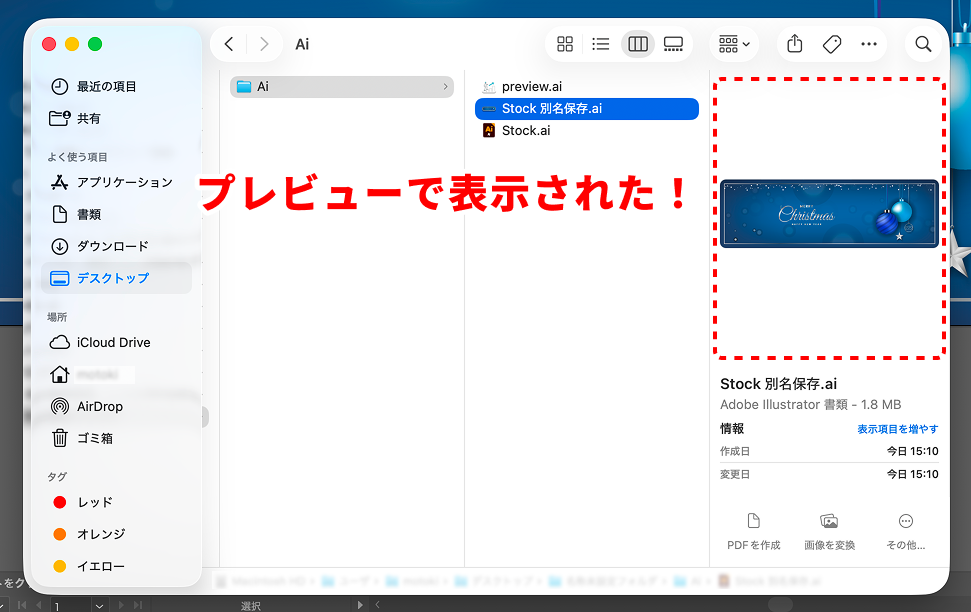The image size is (971, 612).
Task: Click the tag icon in toolbar
Action: pos(832,44)
